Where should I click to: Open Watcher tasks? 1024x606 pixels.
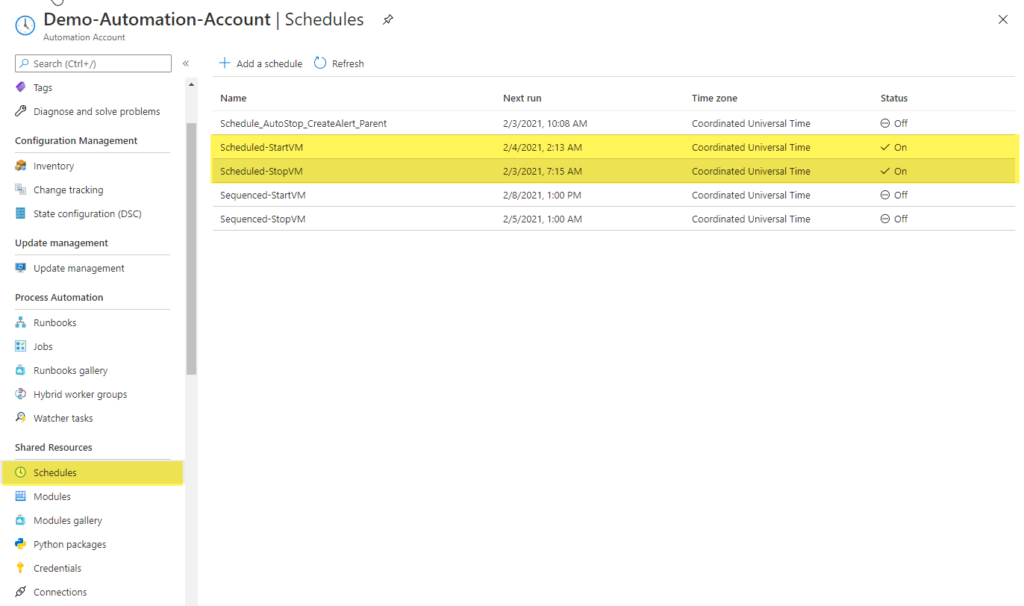[22, 417]
